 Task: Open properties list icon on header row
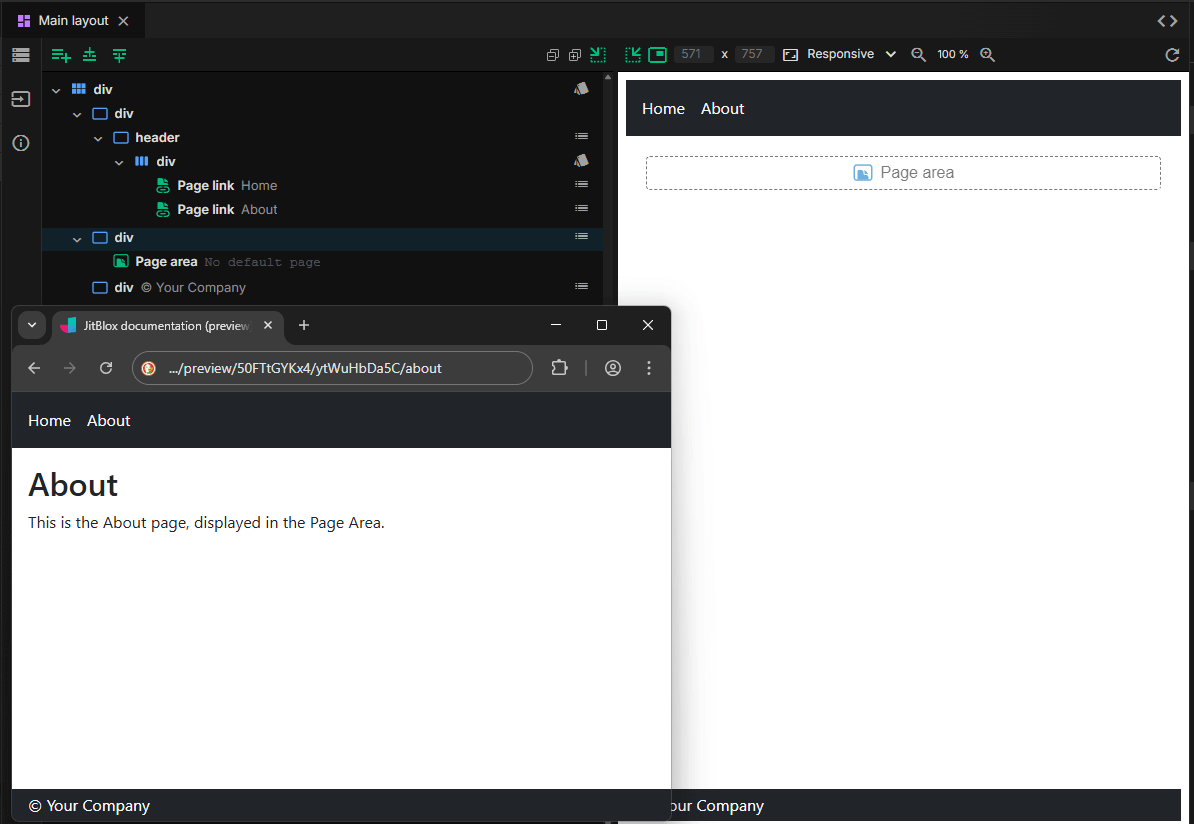pyautogui.click(x=581, y=136)
